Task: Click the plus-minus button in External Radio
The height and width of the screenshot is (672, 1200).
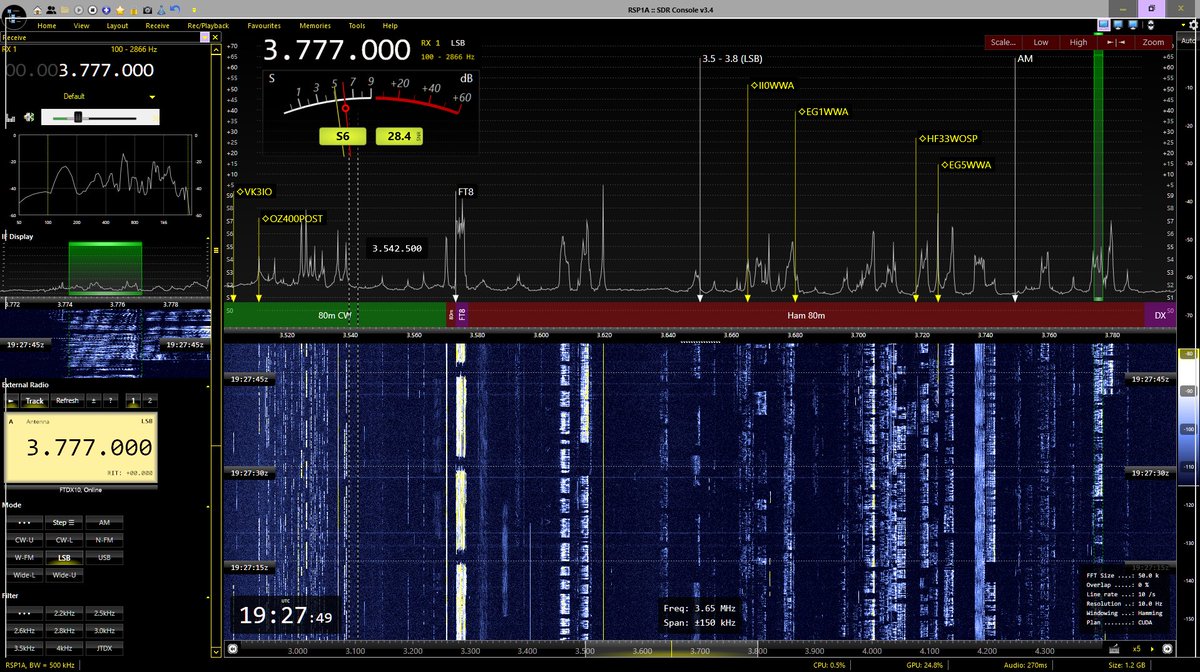Action: coord(94,400)
